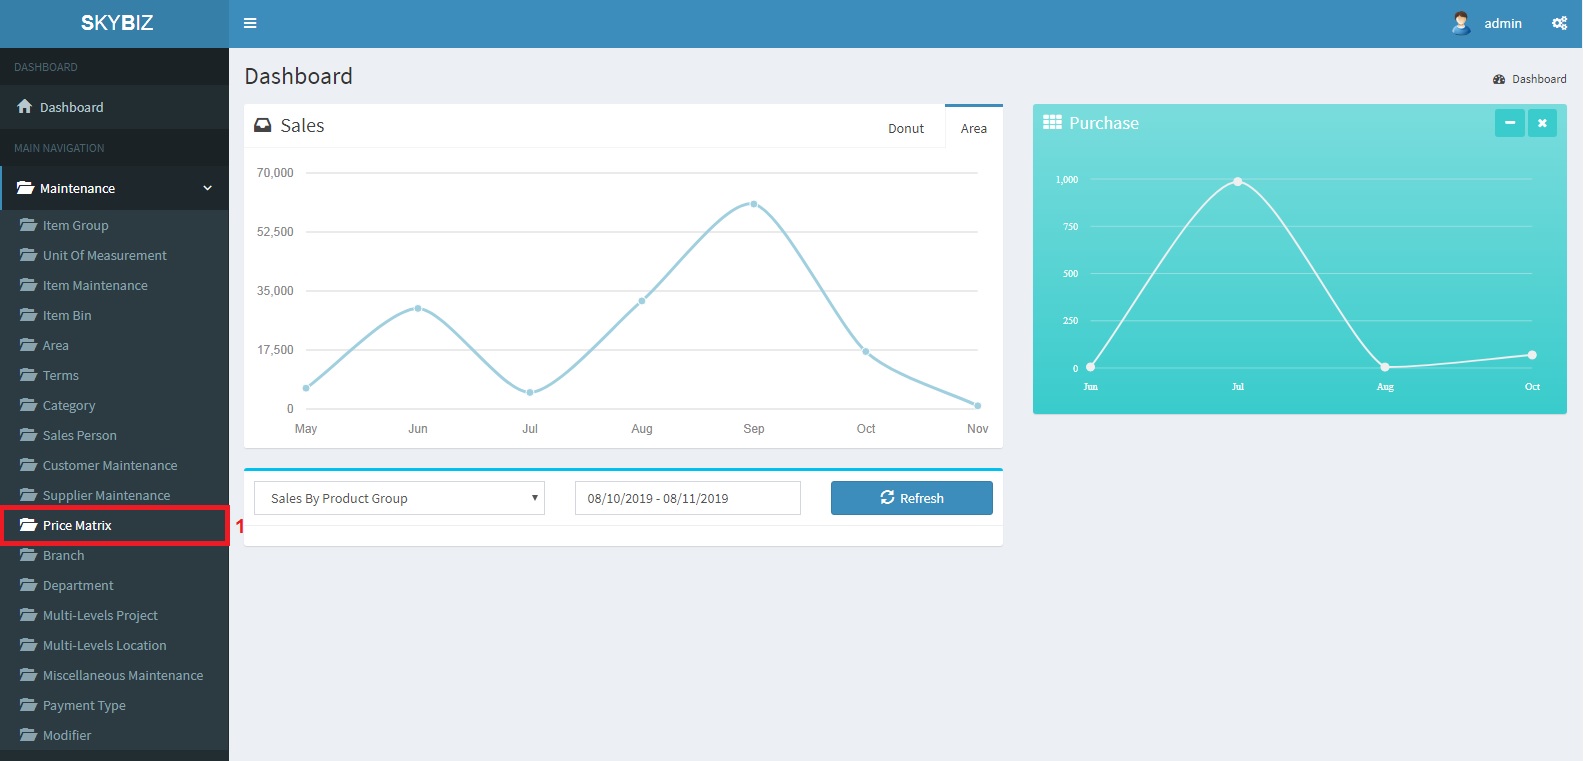Click the grid icon beside Purchase
Screen dimensions: 1583x761
click(1052, 123)
